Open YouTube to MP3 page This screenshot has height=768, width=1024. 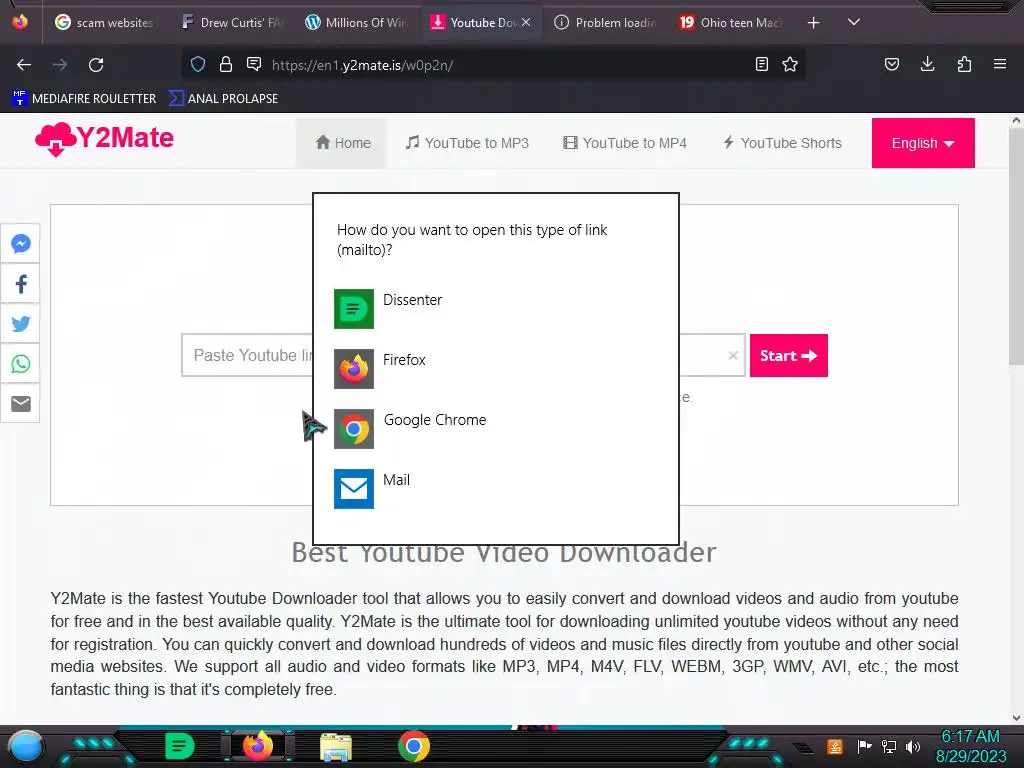point(467,143)
